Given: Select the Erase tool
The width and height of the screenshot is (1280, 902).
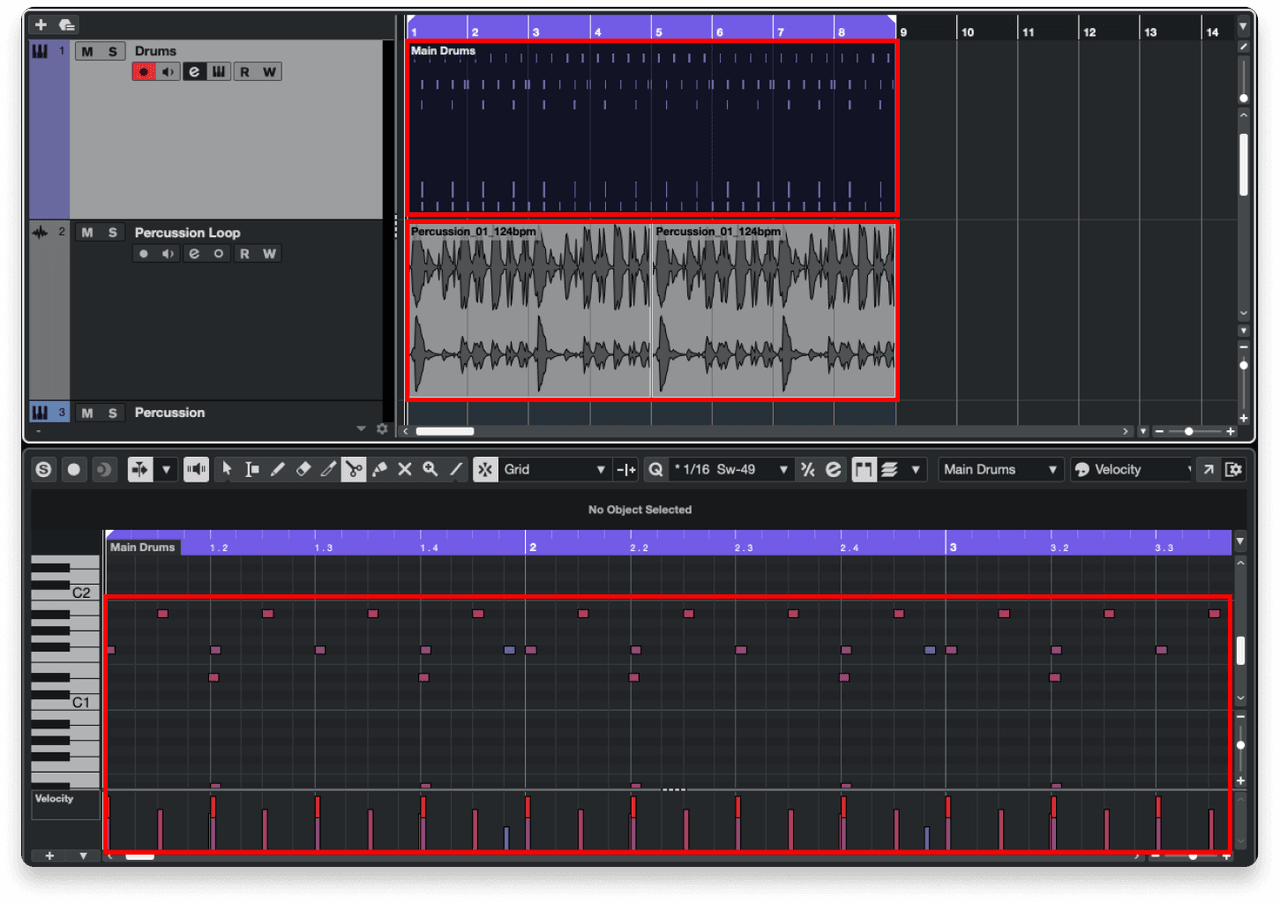Looking at the screenshot, I should click(303, 469).
